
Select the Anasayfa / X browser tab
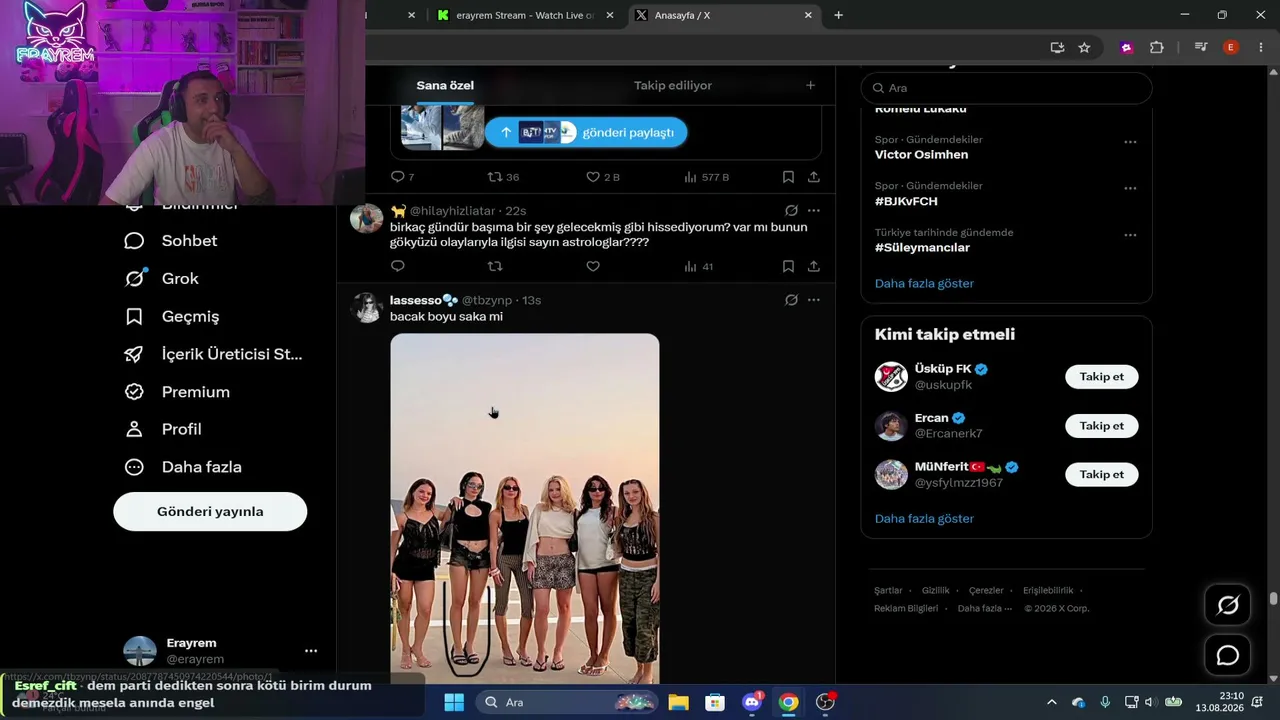coord(725,15)
